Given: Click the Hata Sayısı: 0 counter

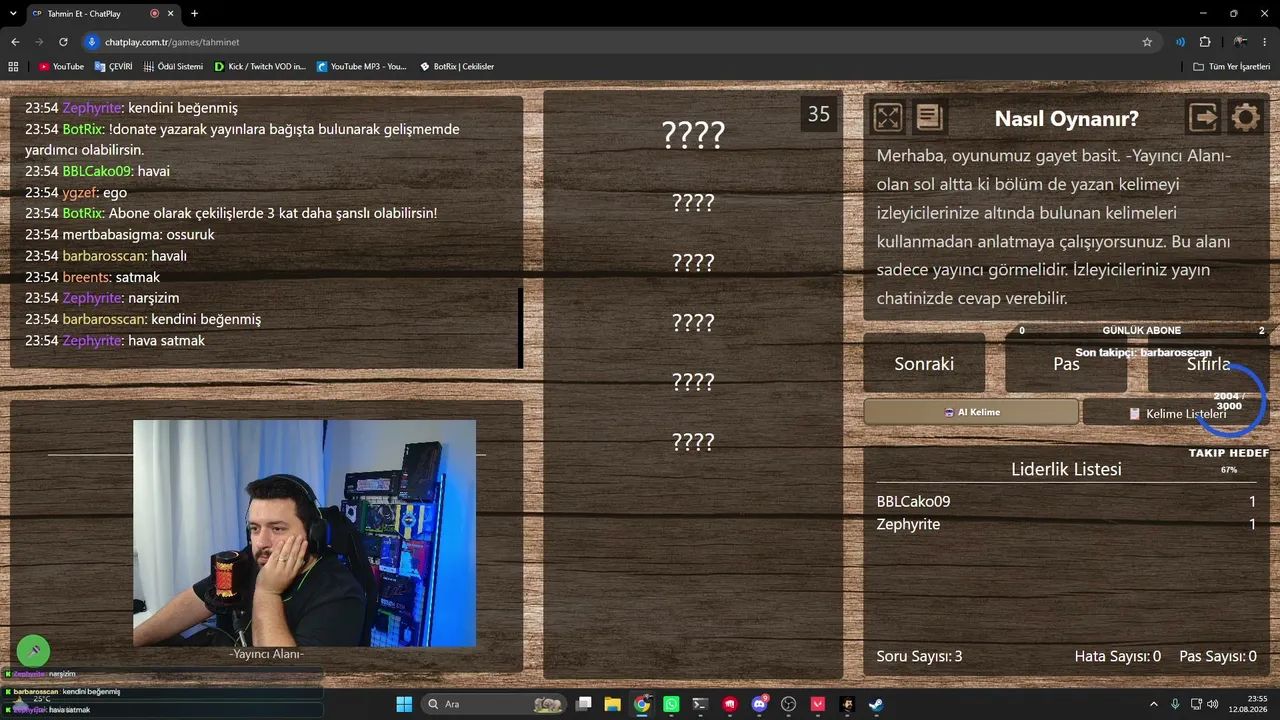Looking at the screenshot, I should (x=1118, y=656).
